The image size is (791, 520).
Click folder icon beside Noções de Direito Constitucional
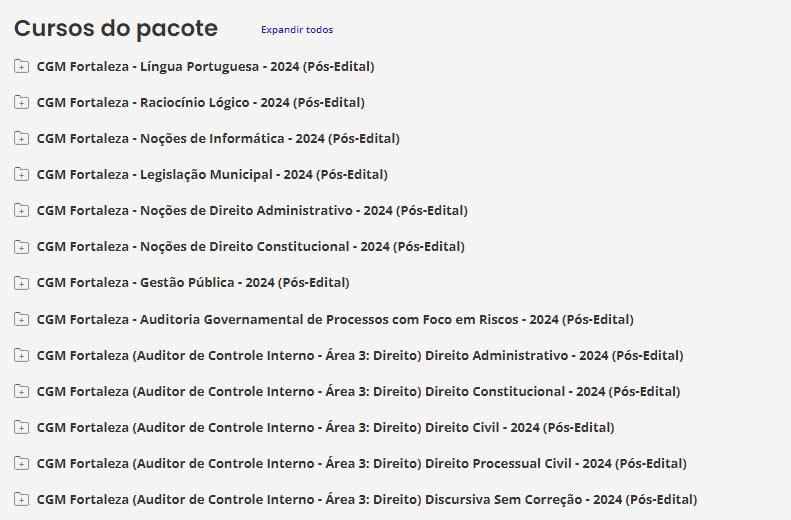pos(21,247)
